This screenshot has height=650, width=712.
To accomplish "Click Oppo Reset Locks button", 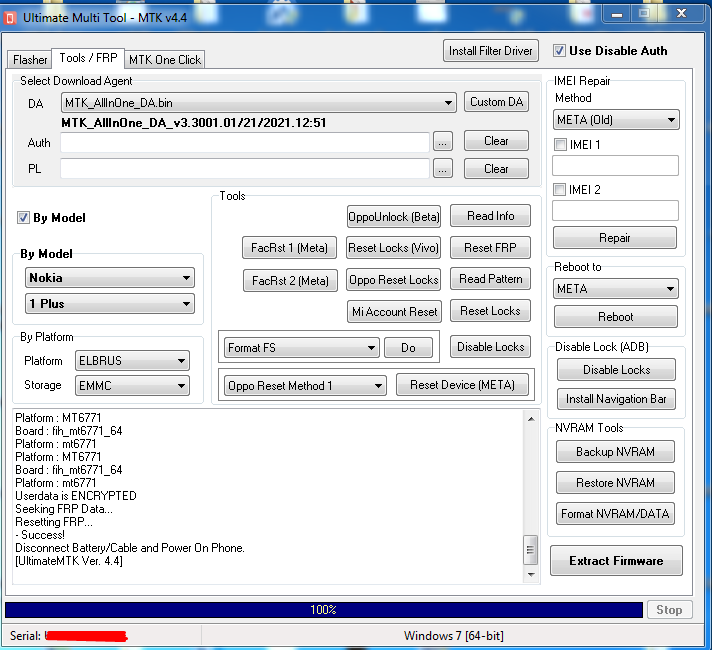I will pos(394,280).
